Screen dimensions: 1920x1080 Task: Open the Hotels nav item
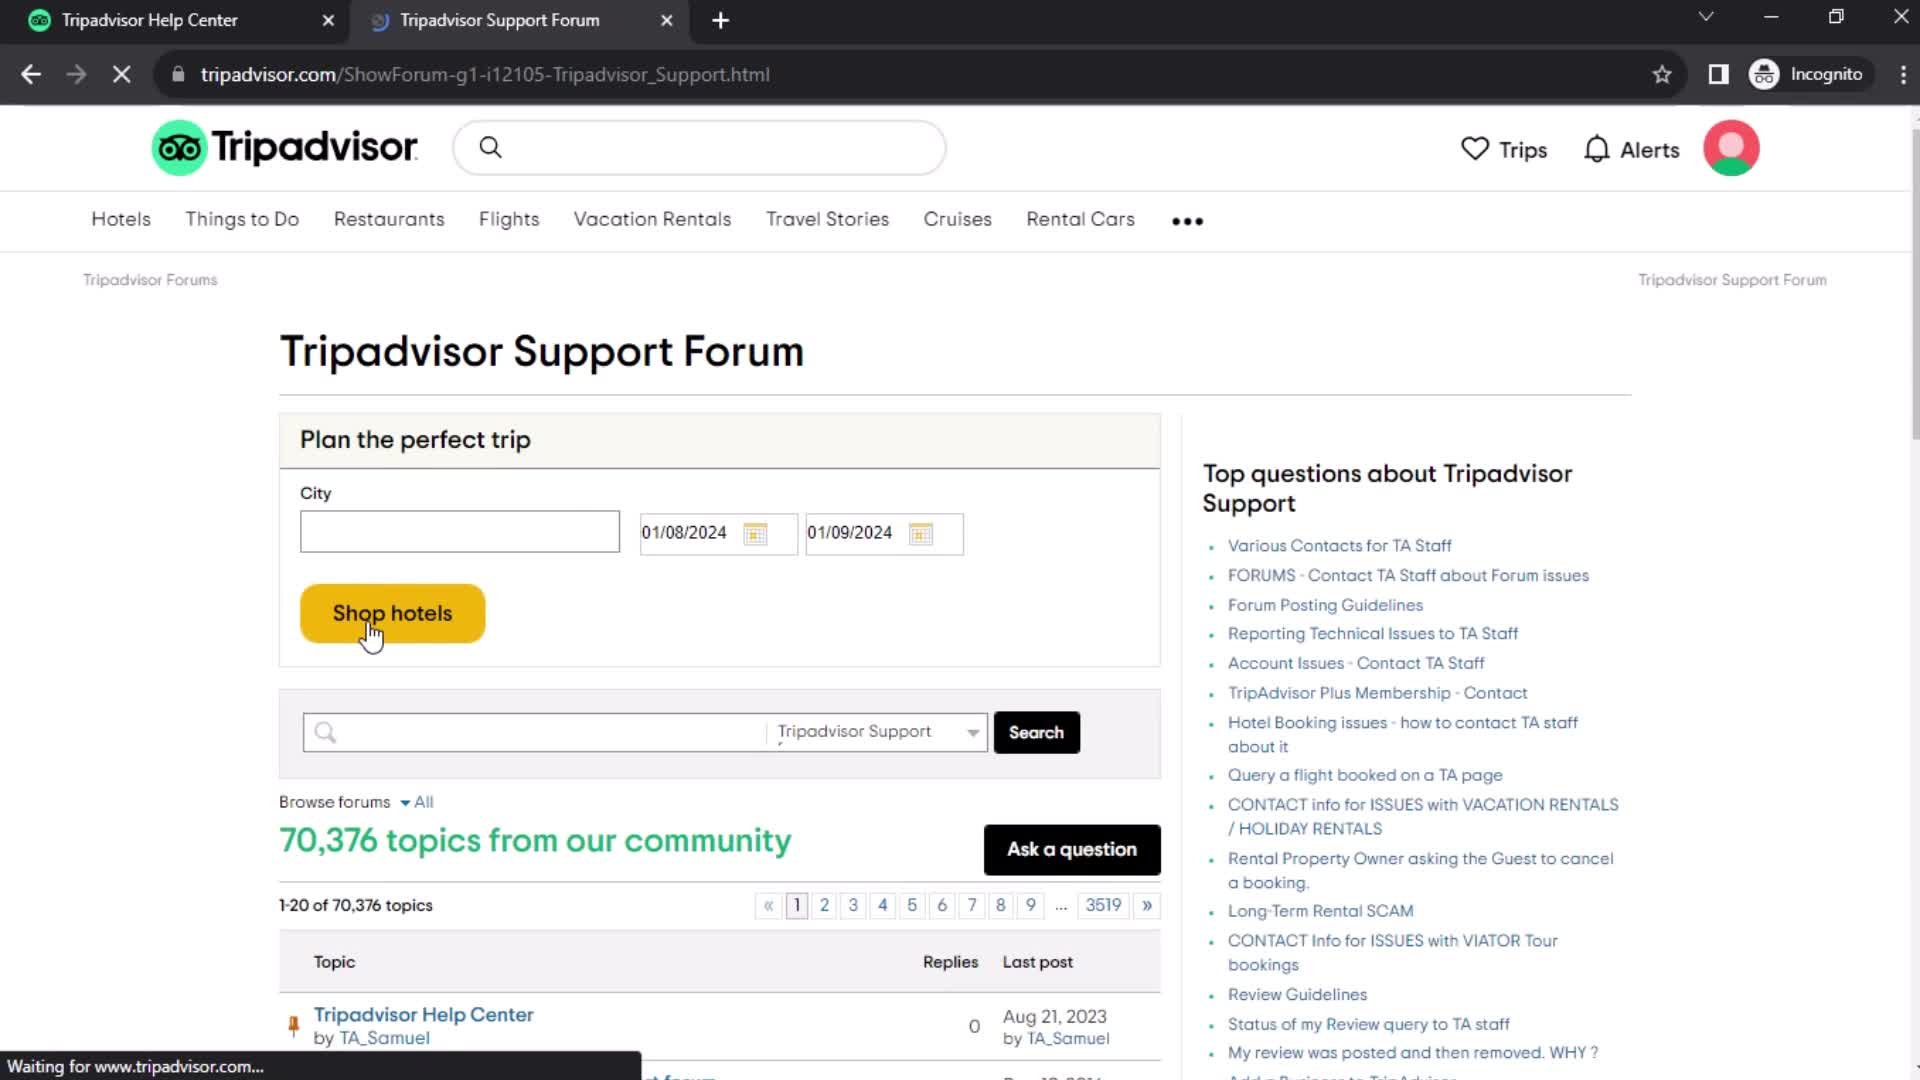[x=121, y=219]
